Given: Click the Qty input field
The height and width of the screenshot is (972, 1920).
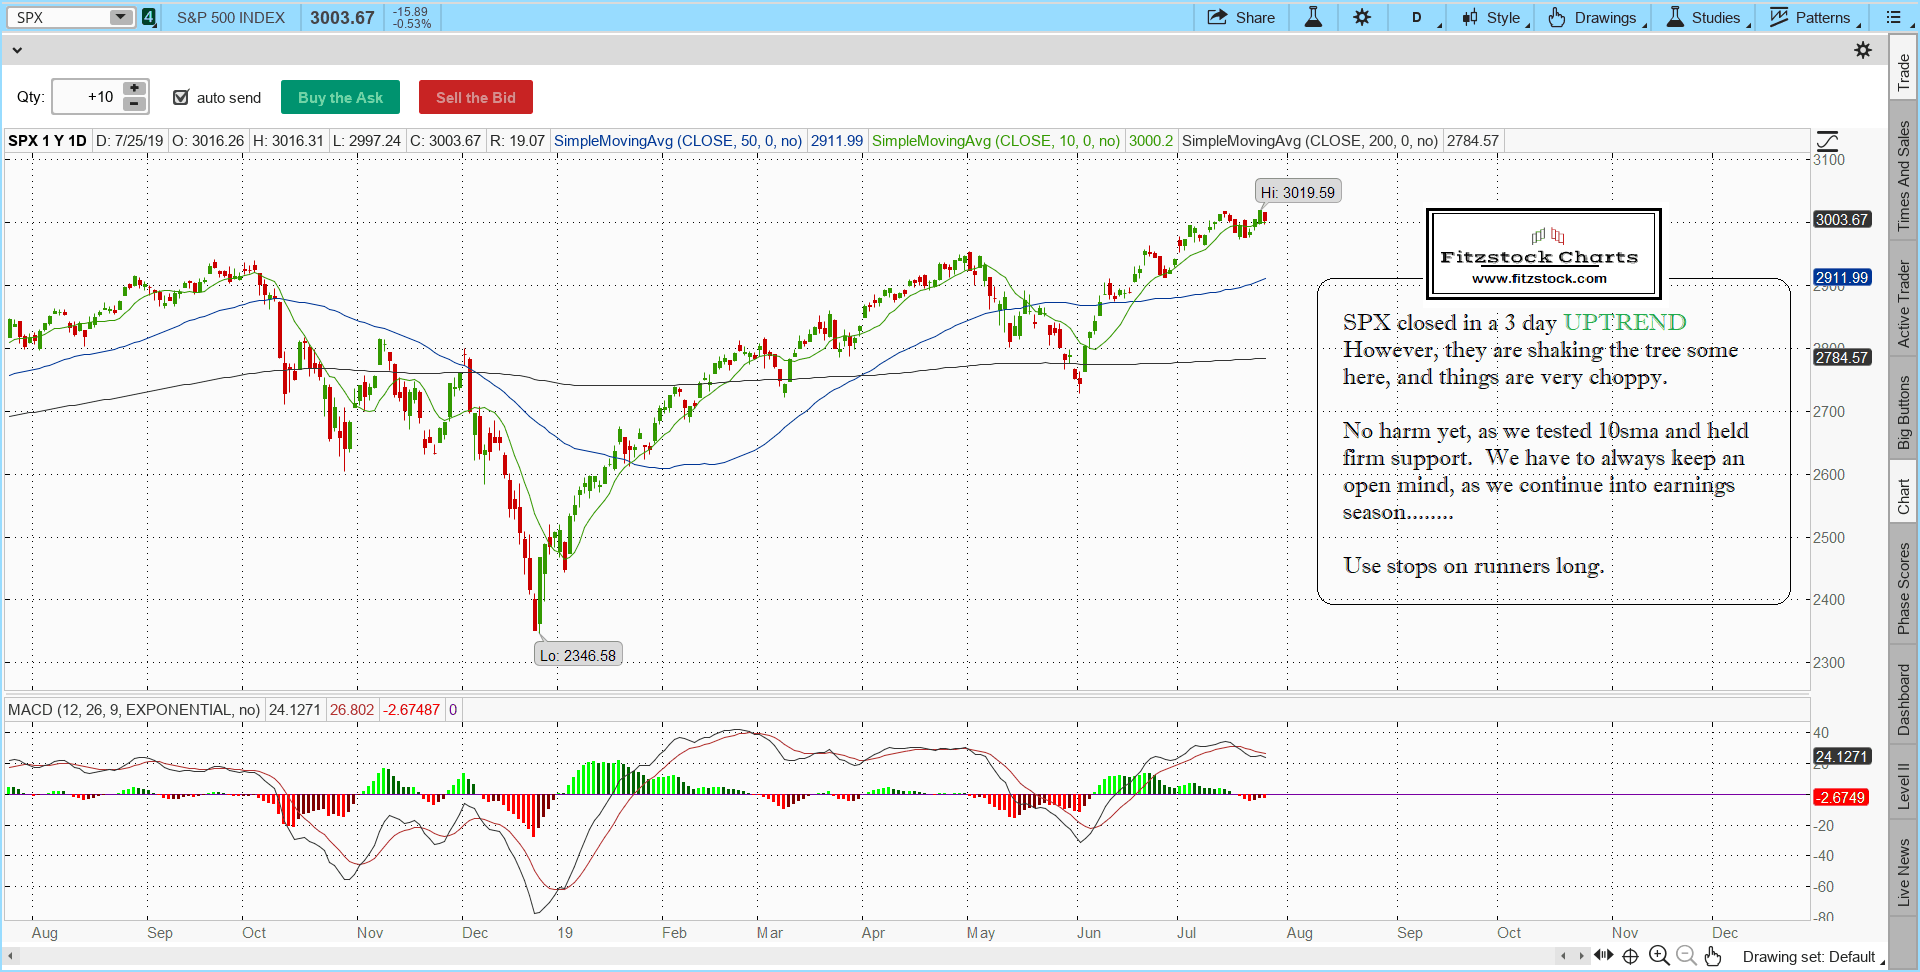Looking at the screenshot, I should coord(88,97).
